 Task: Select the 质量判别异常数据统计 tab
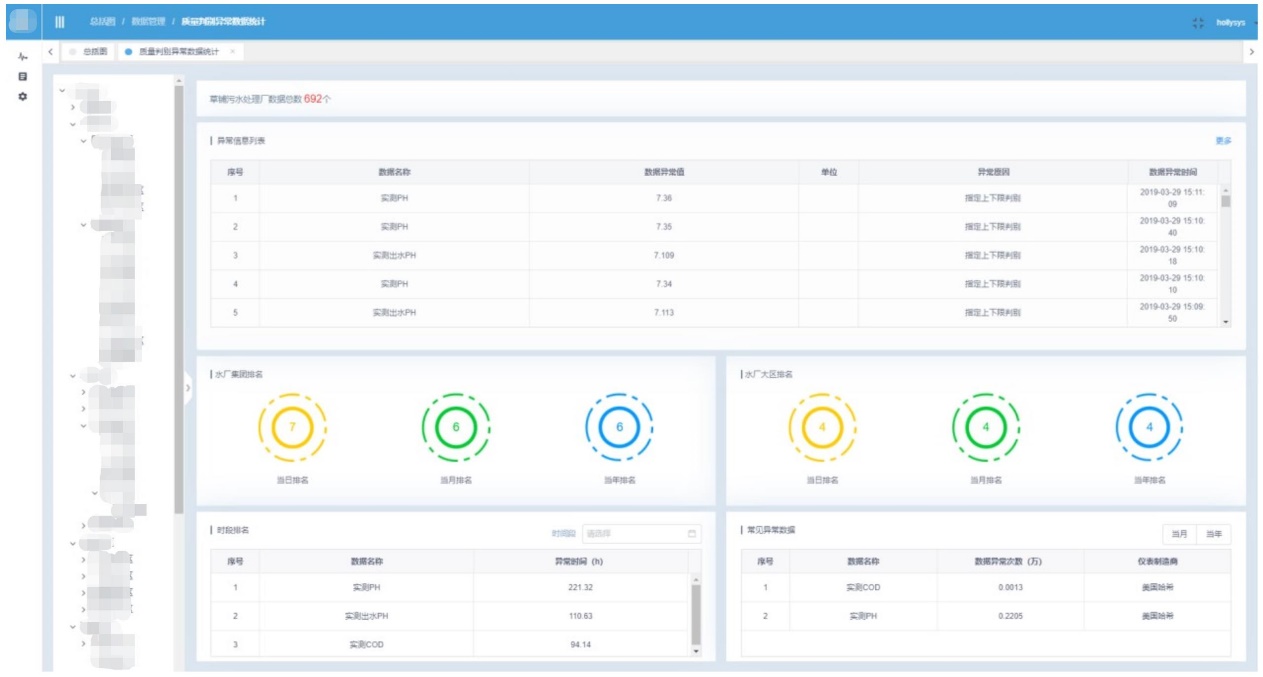177,51
